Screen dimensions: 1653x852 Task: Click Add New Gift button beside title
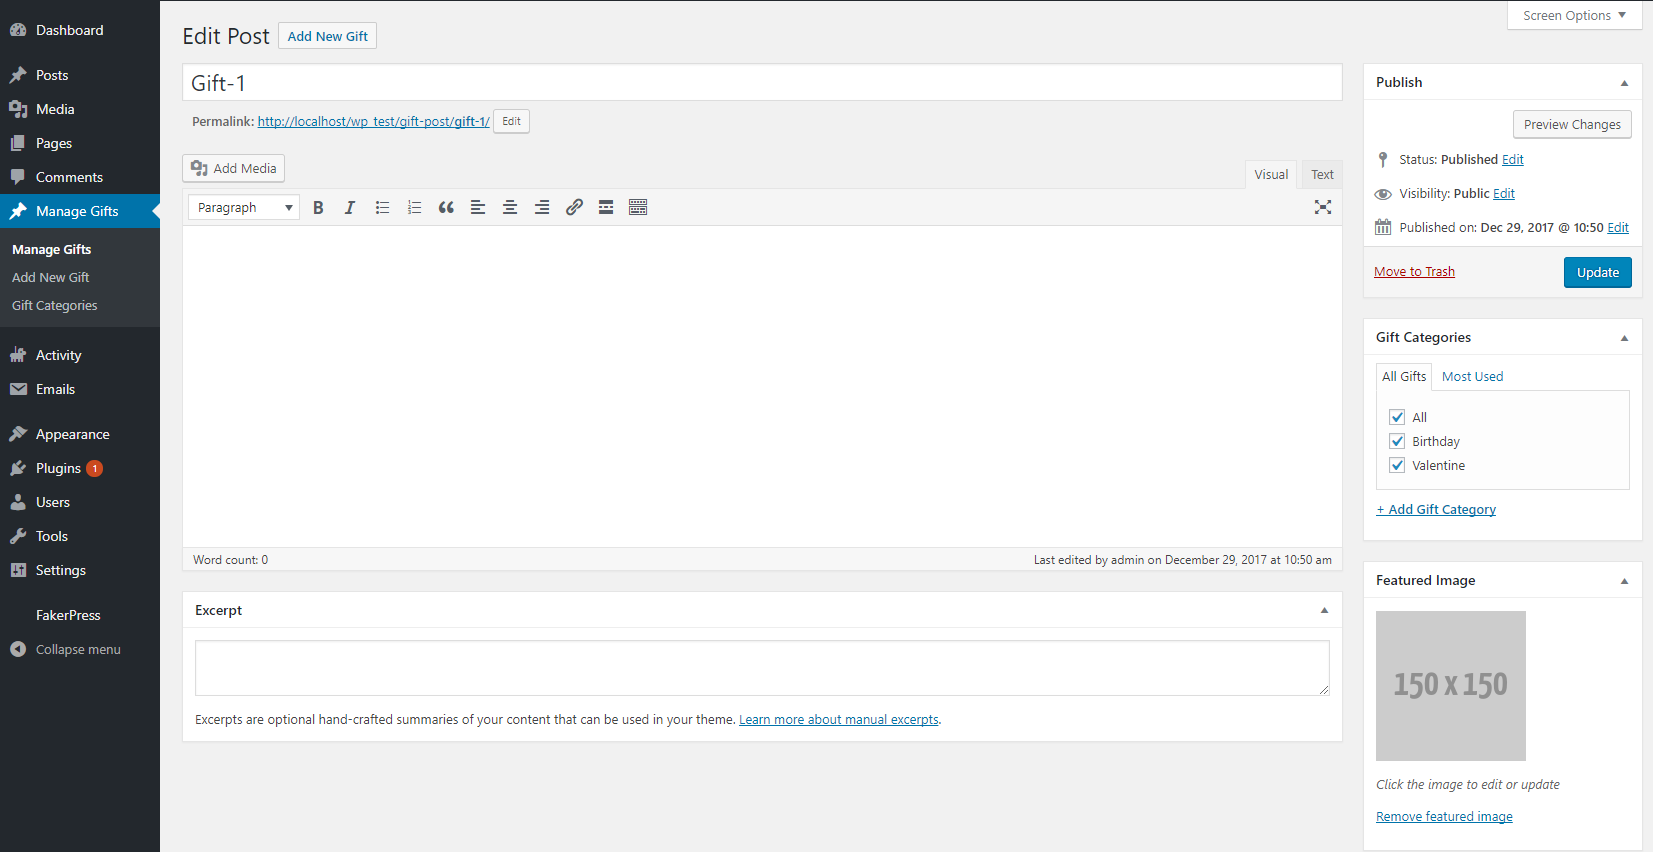[327, 36]
